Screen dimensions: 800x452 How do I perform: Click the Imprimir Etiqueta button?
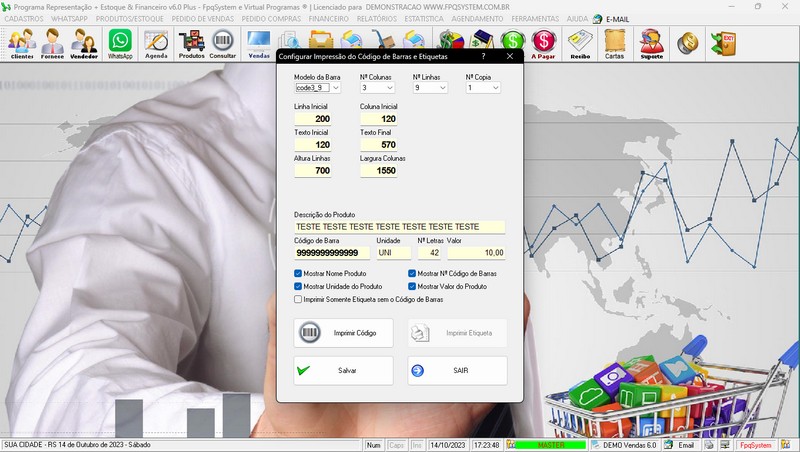coord(457,333)
